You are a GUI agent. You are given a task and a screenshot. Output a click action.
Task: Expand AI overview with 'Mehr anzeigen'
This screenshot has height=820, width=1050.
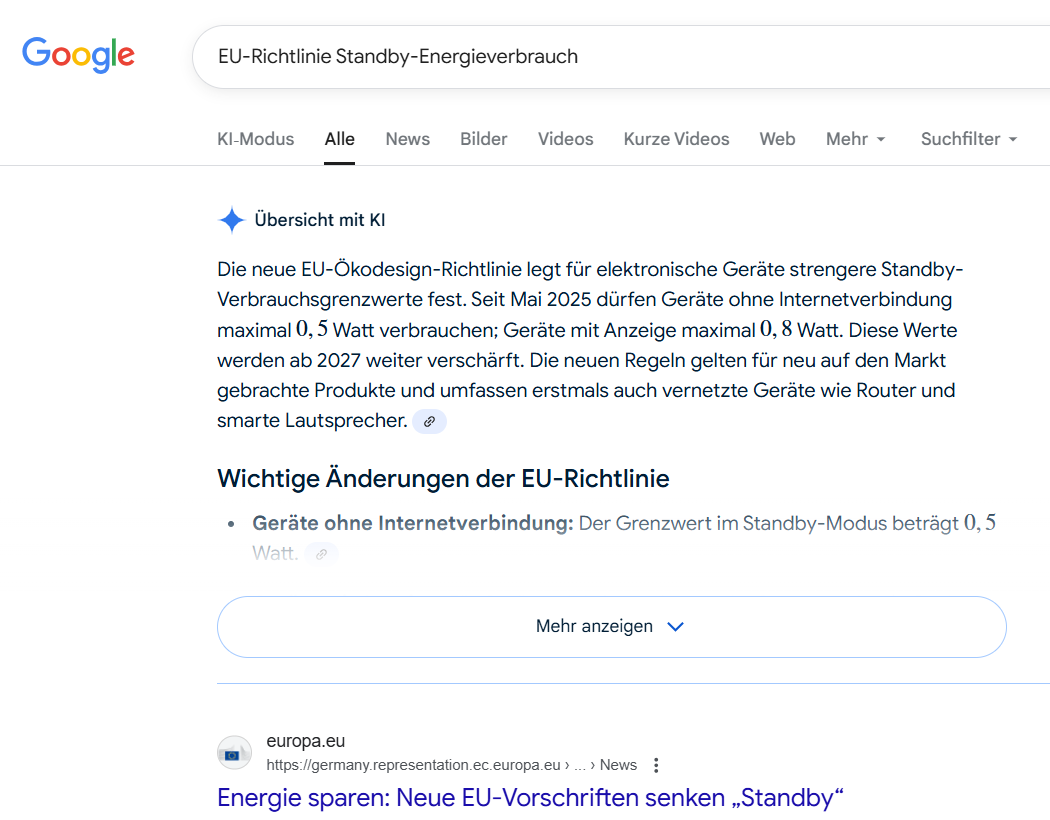pyautogui.click(x=611, y=627)
